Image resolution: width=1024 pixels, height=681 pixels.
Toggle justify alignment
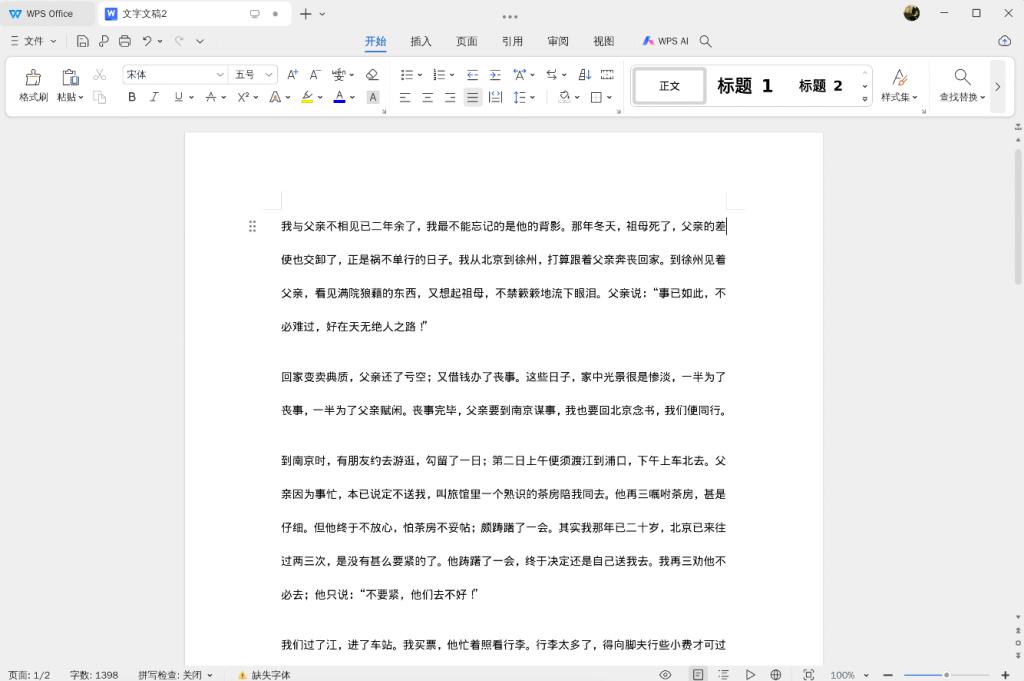[x=472, y=97]
